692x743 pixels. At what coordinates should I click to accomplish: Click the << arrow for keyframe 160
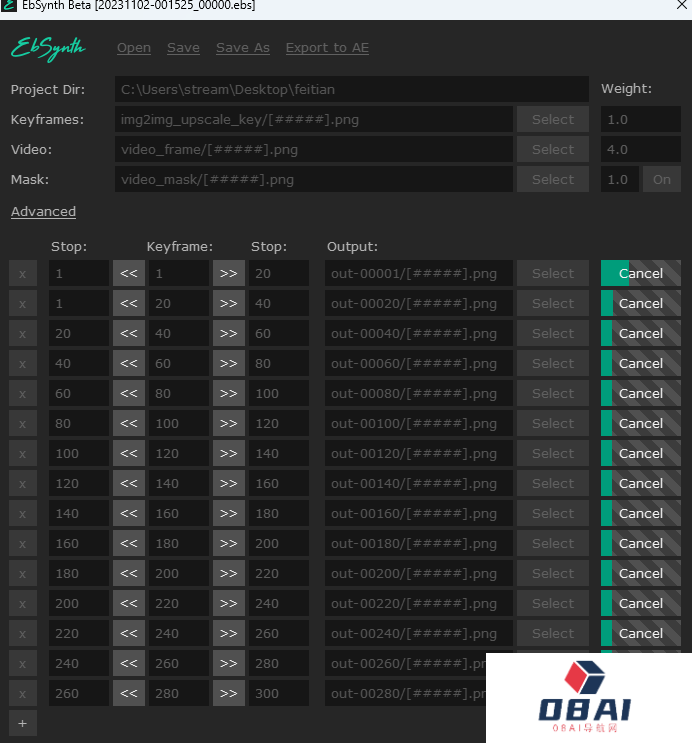click(x=128, y=513)
